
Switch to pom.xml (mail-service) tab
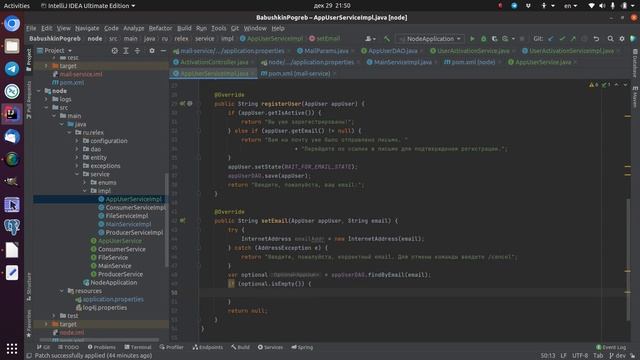tap(298, 74)
